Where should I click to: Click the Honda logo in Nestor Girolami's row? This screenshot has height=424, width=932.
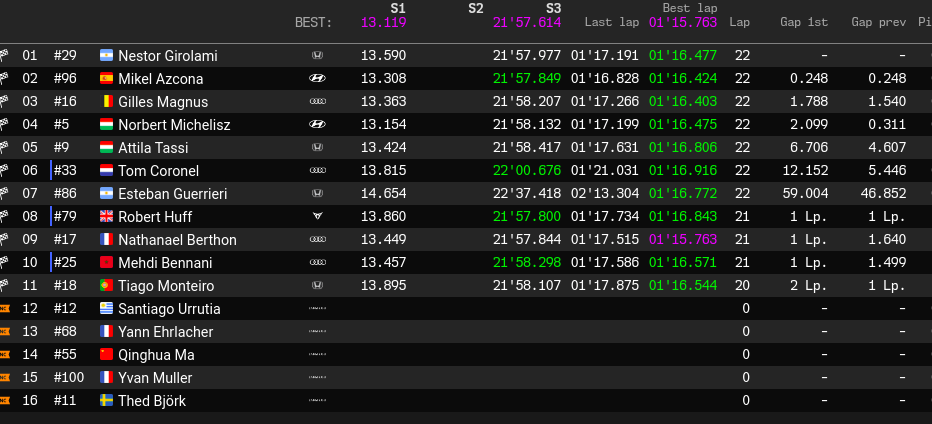pos(317,56)
